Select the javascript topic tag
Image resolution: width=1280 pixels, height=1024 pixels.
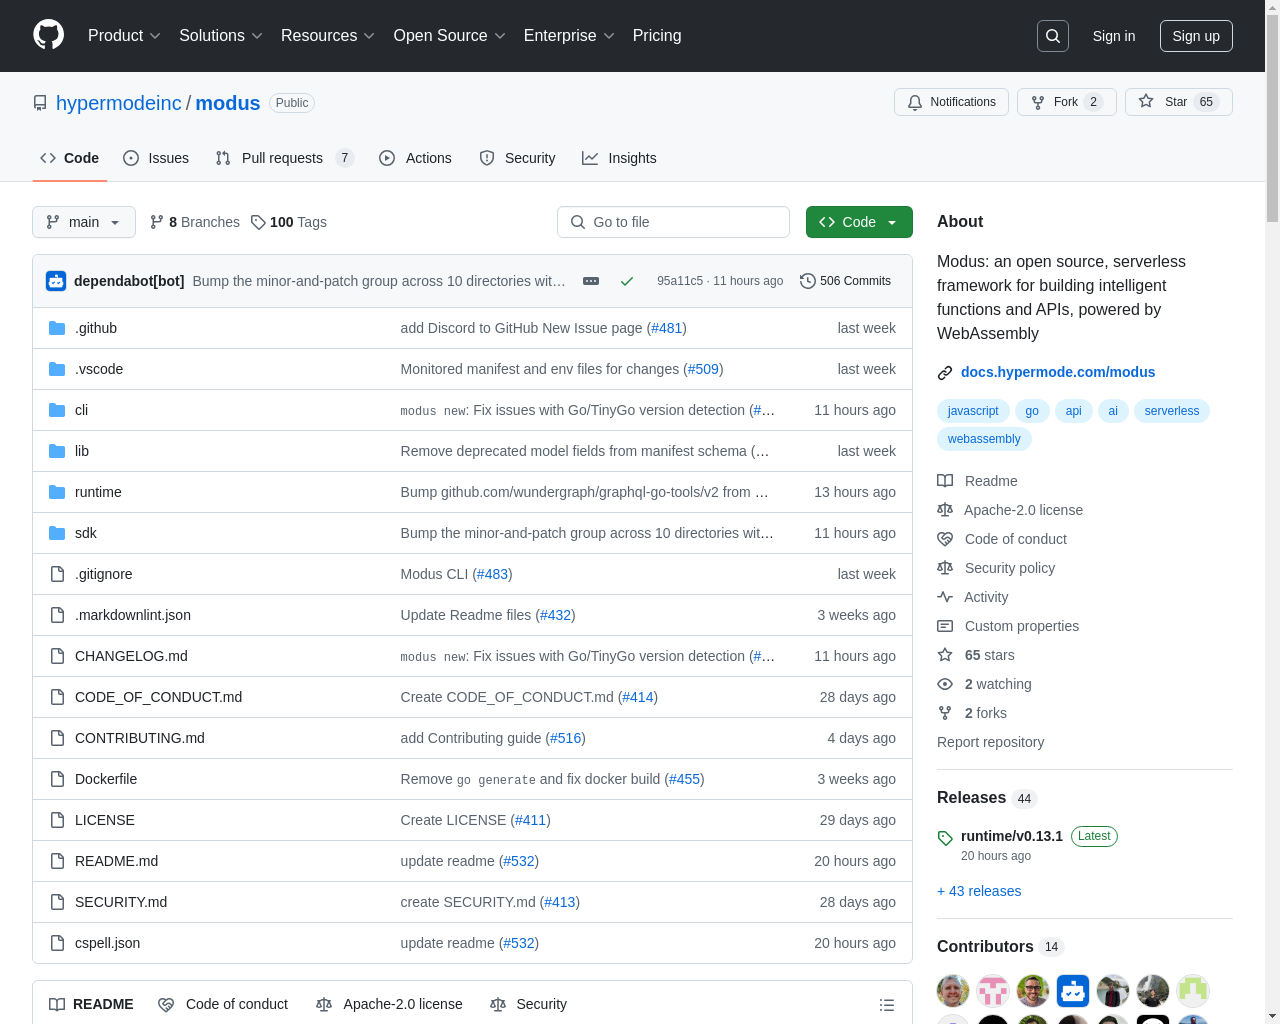click(973, 411)
